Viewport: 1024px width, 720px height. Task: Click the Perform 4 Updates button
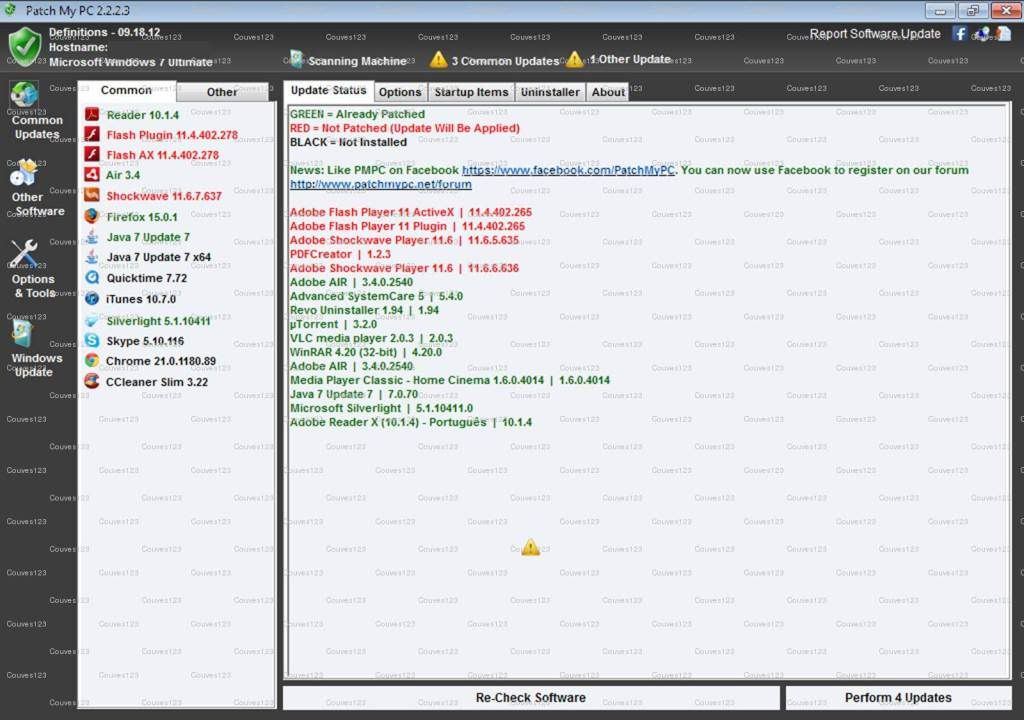coord(898,698)
